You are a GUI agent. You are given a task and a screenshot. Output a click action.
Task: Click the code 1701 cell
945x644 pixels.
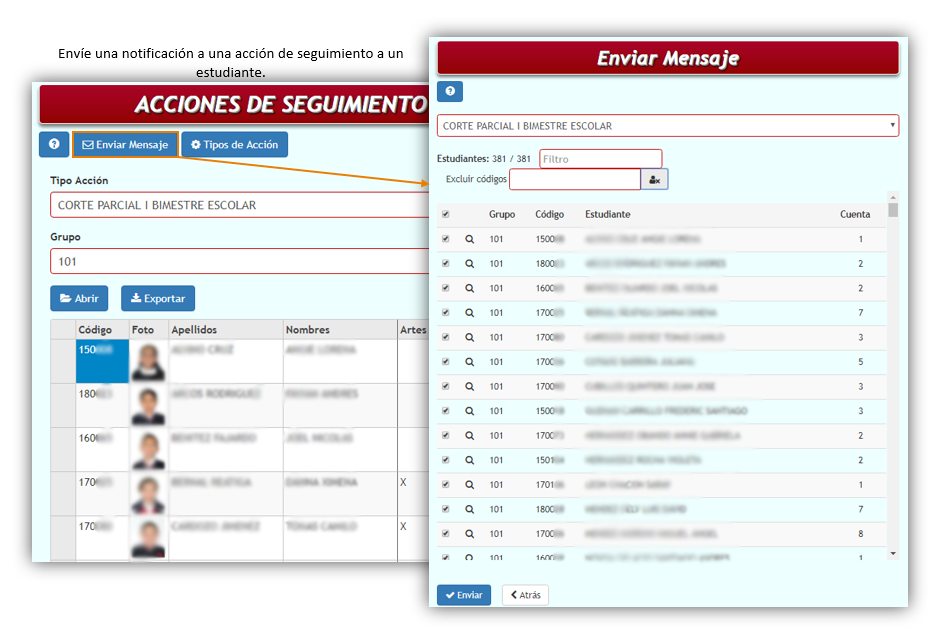click(x=550, y=485)
